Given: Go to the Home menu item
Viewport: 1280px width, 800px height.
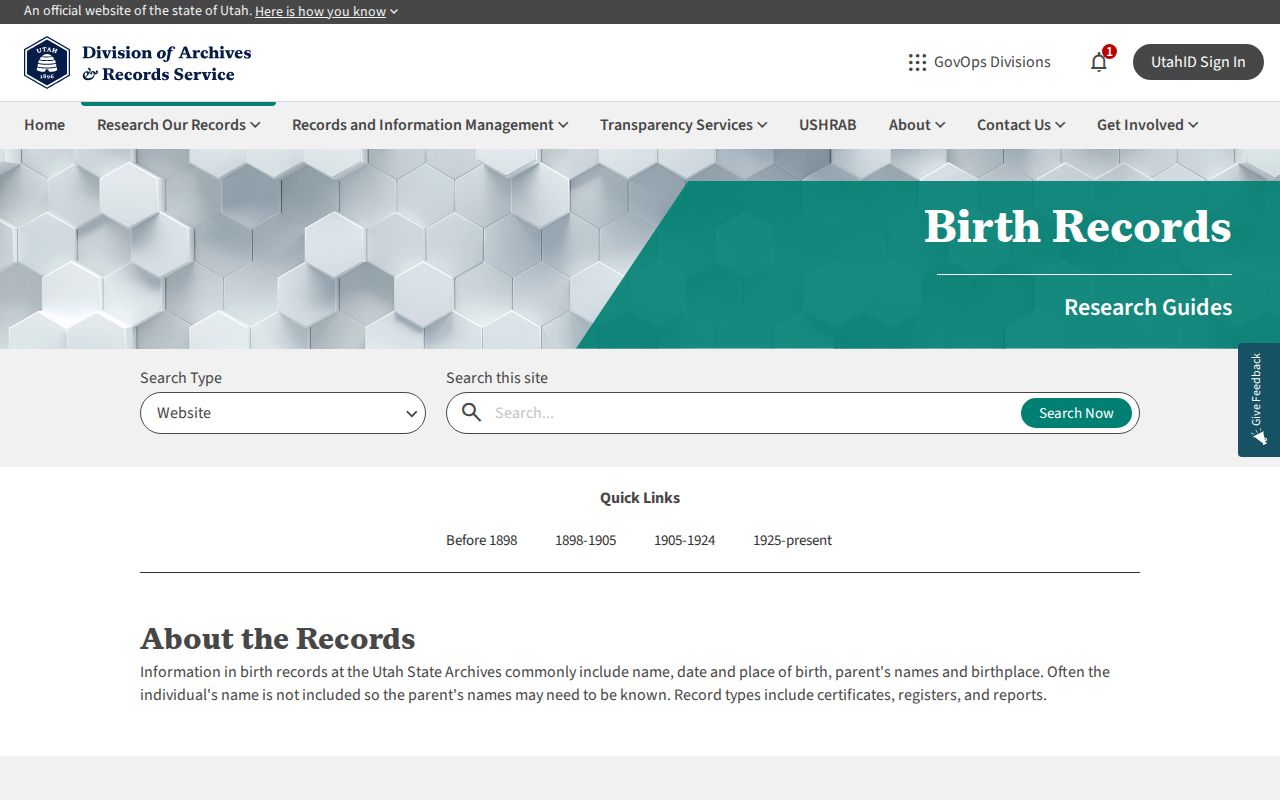Looking at the screenshot, I should click(x=45, y=125).
